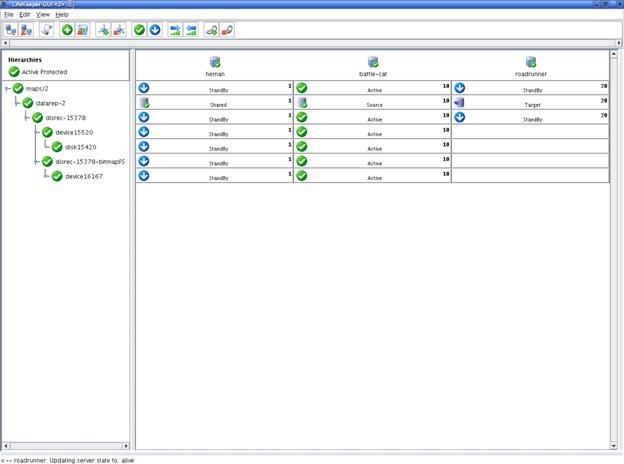Viewport: 624px width, 464px height.
Task: Click the Source text in battle-cat's column
Action: (x=374, y=105)
